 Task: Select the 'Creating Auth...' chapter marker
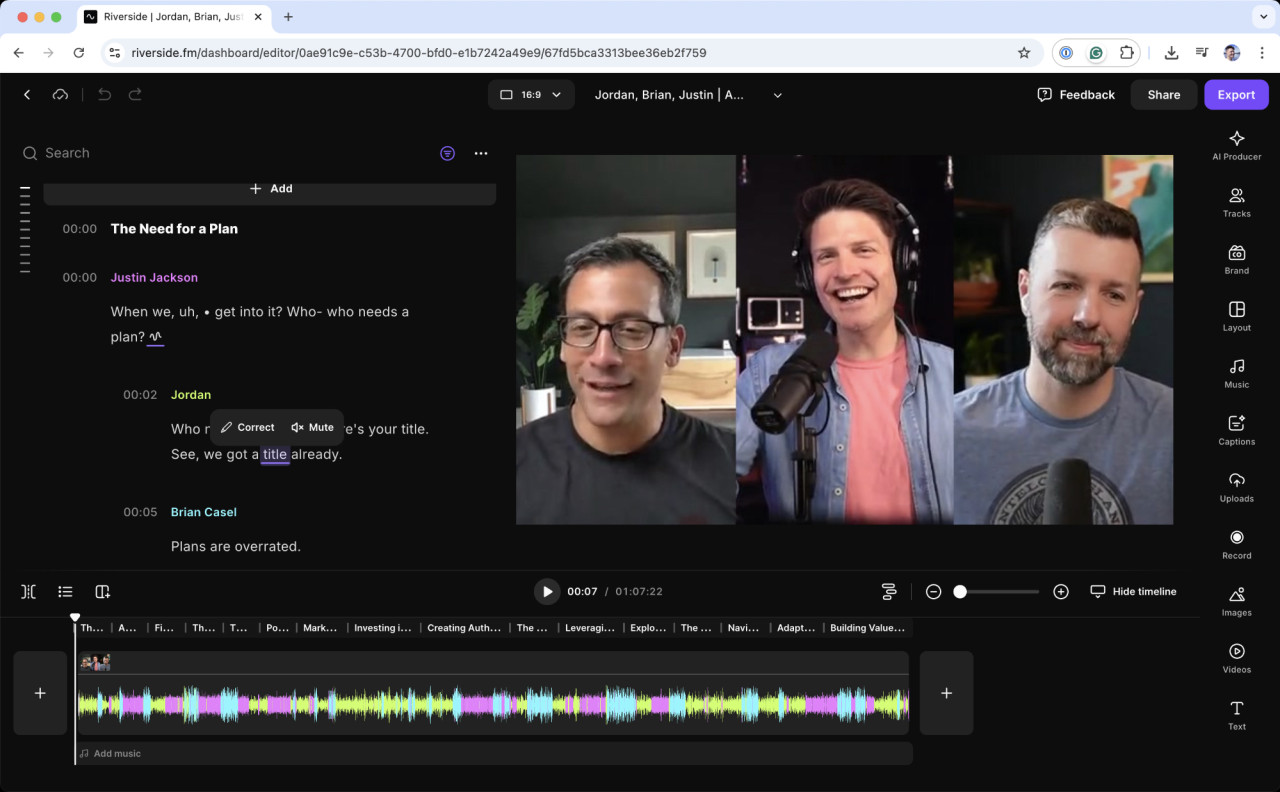pos(463,628)
